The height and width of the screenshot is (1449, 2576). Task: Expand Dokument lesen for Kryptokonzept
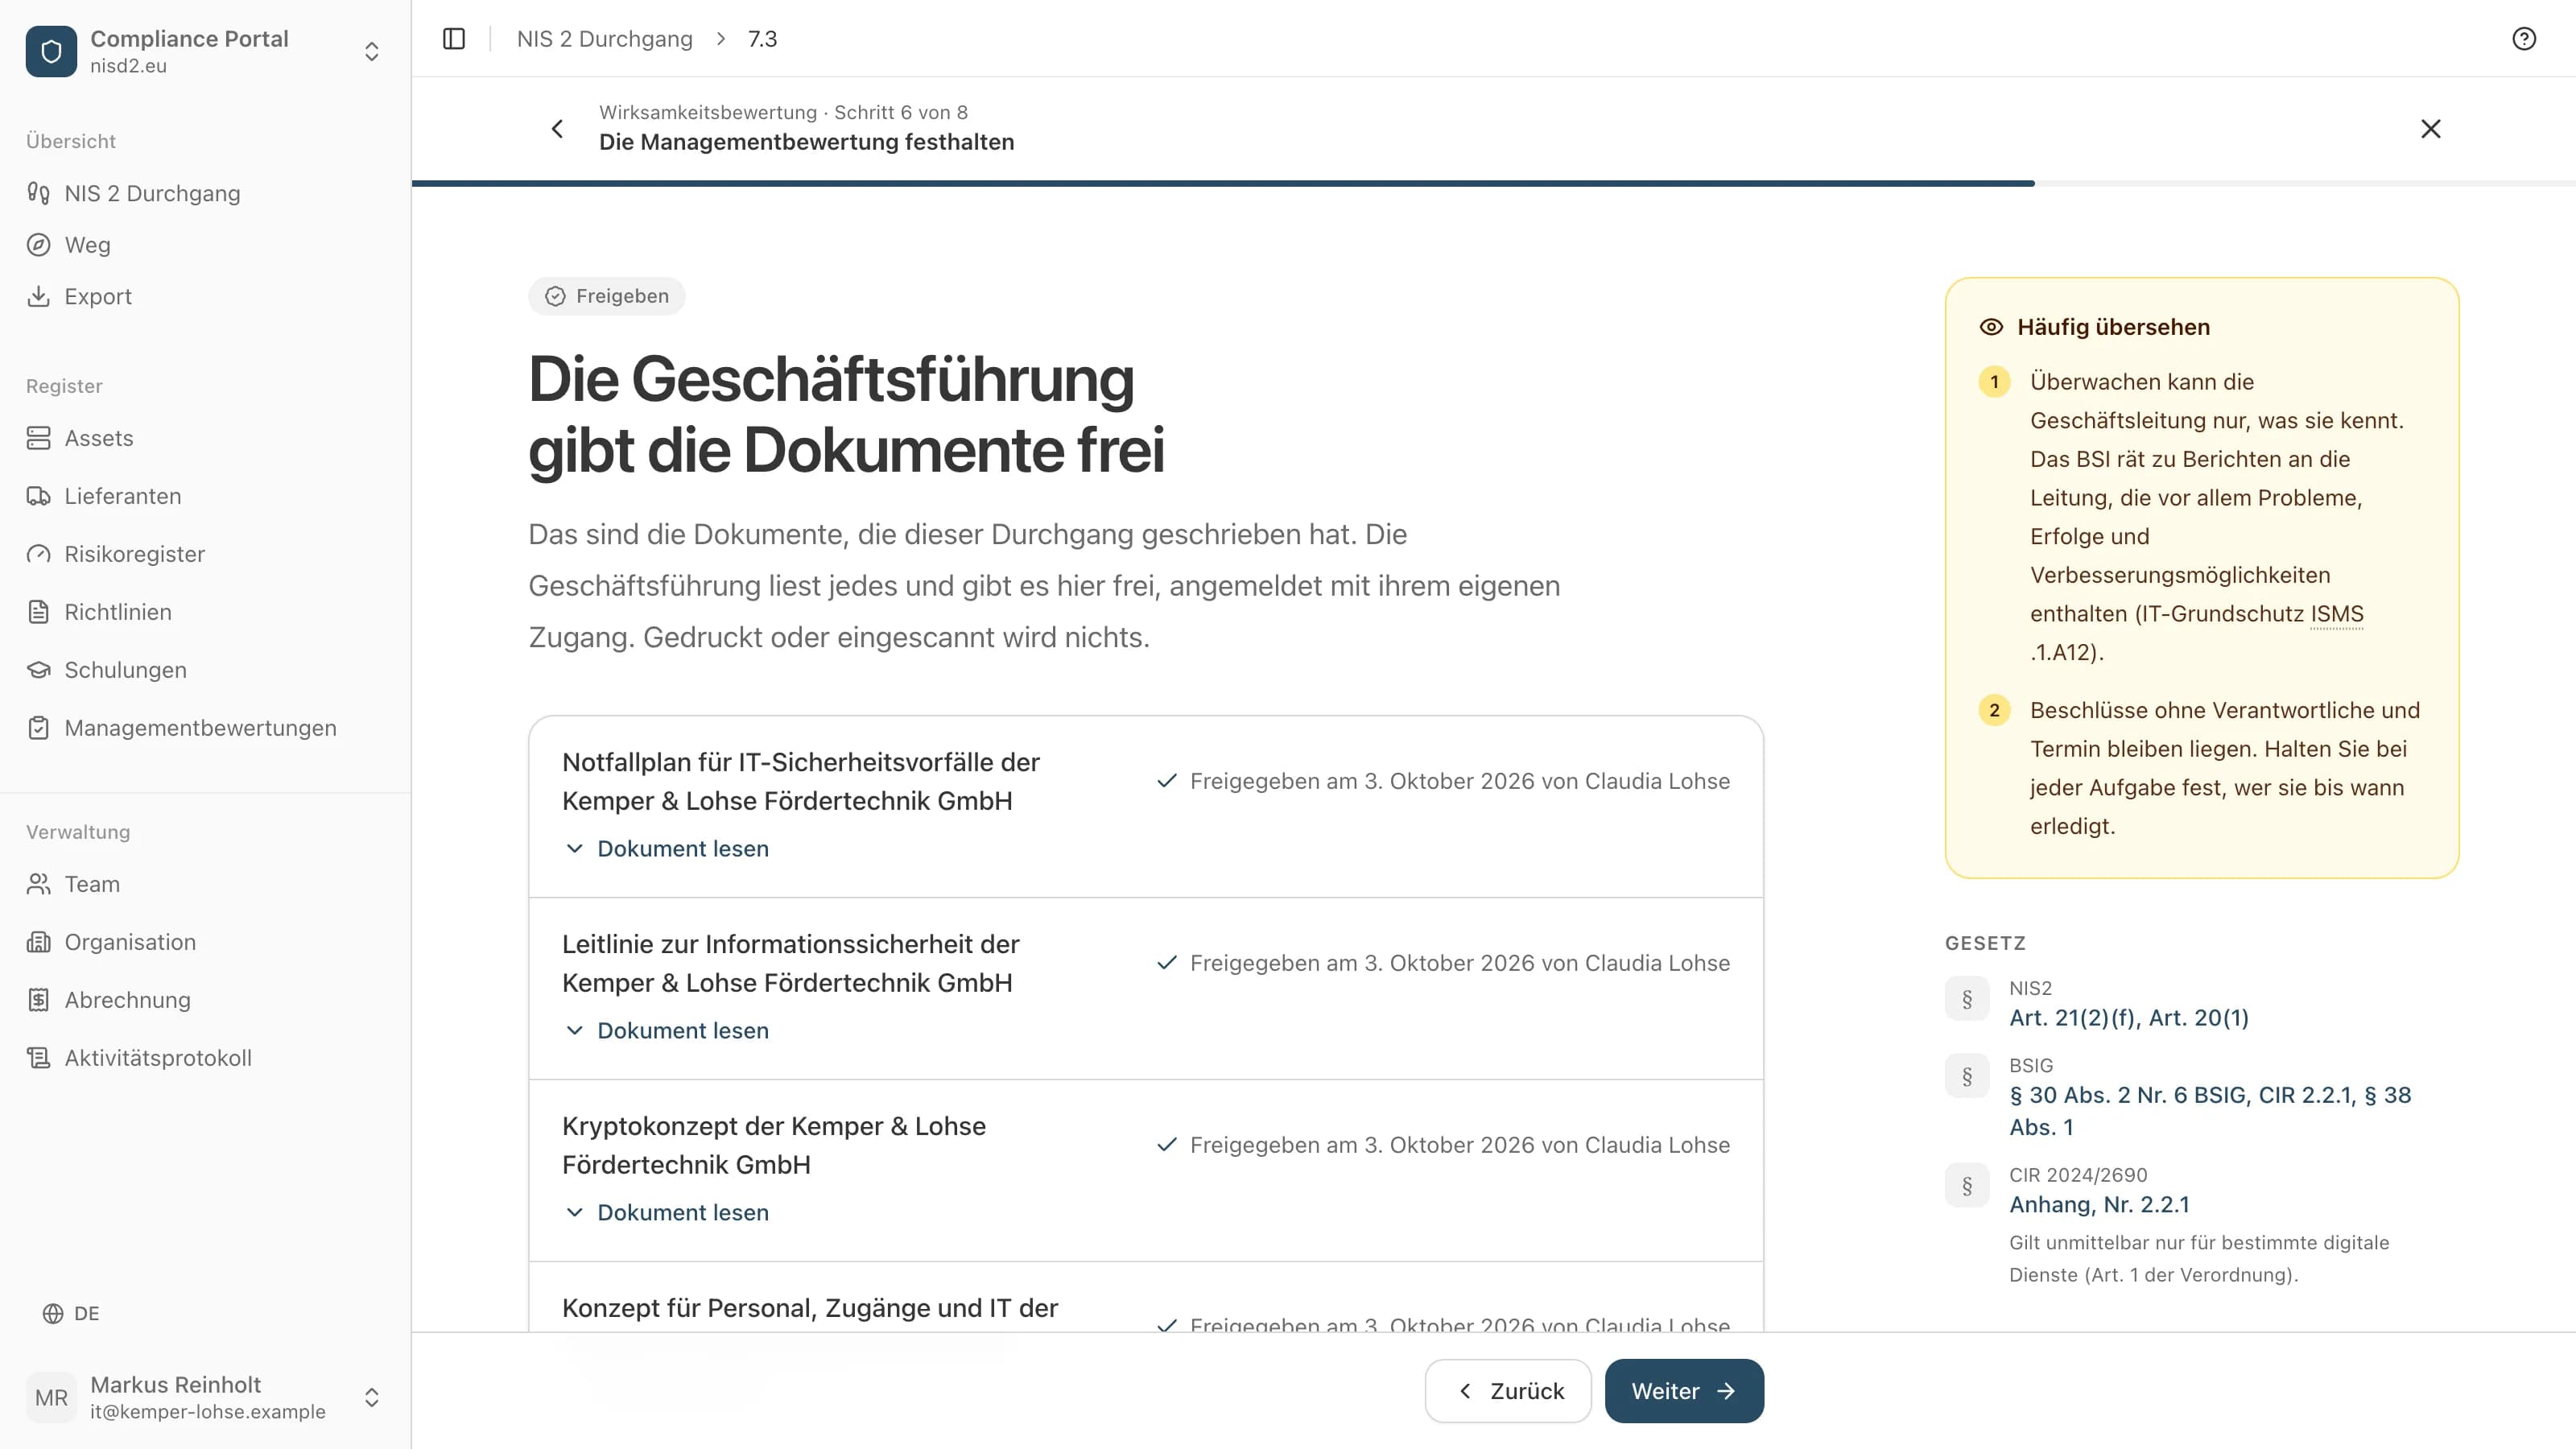tap(666, 1212)
